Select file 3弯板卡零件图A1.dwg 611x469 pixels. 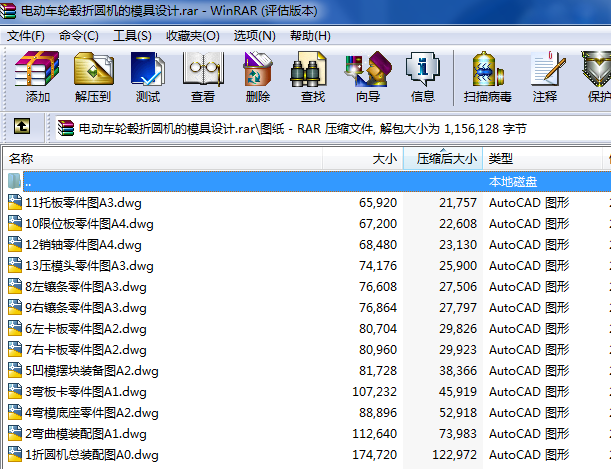pyautogui.click(x=86, y=391)
